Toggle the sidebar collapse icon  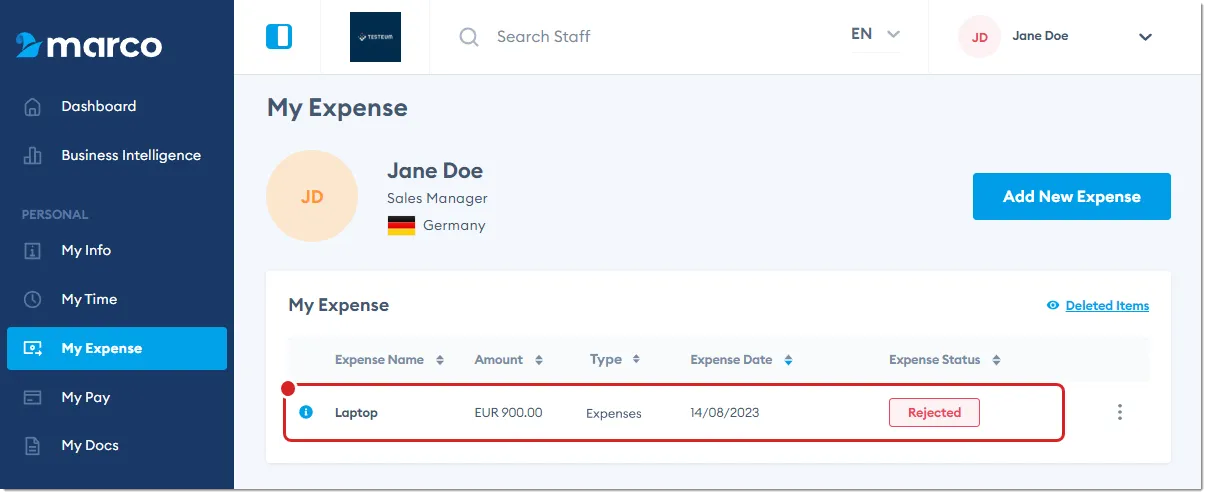pos(279,37)
